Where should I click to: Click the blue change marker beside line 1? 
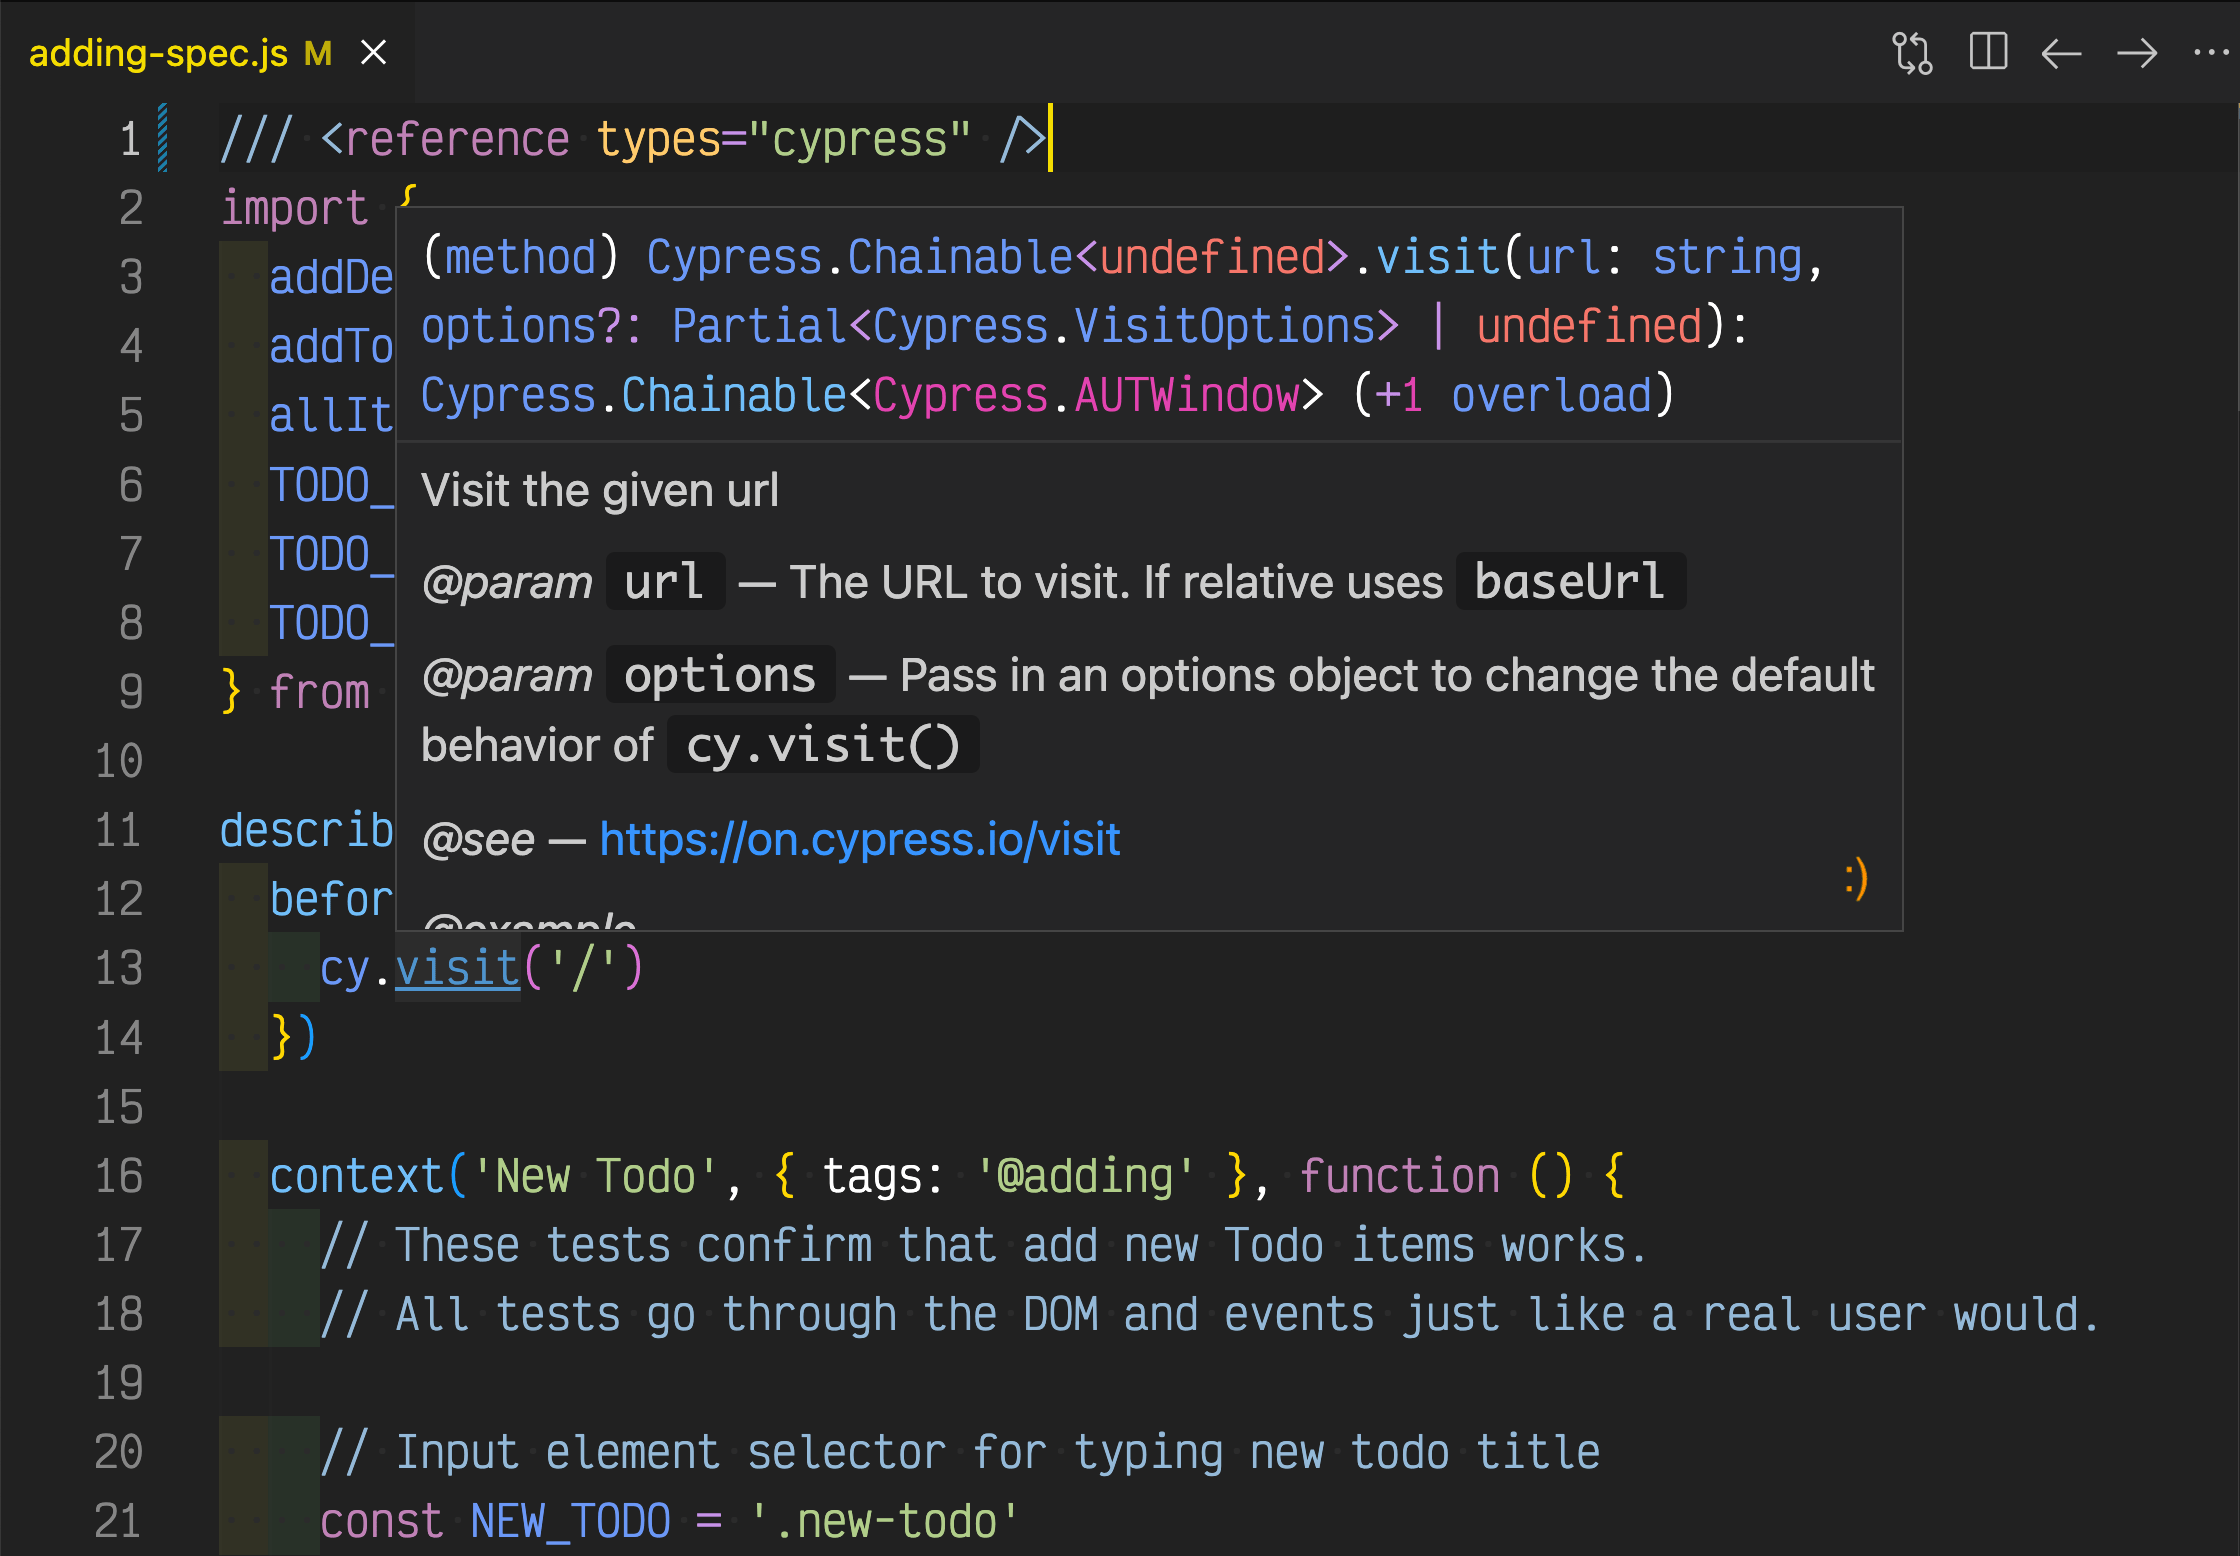tap(163, 138)
